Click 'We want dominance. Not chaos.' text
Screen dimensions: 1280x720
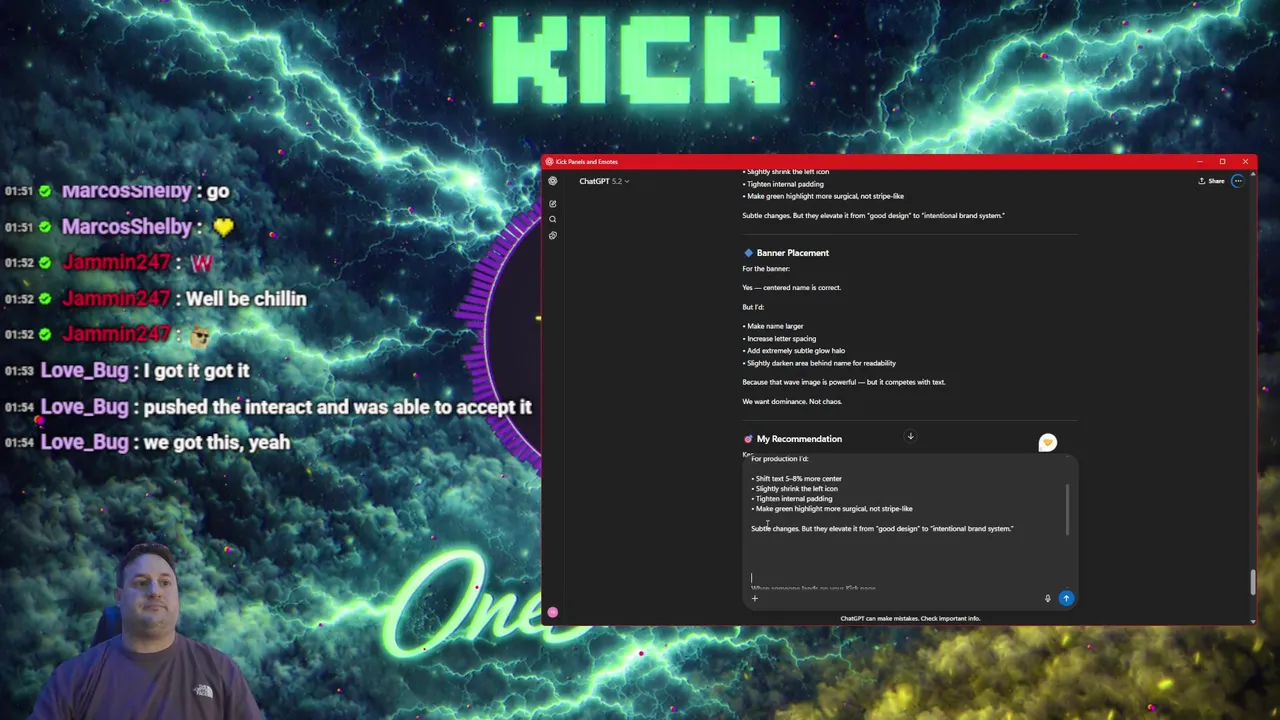[x=792, y=401]
